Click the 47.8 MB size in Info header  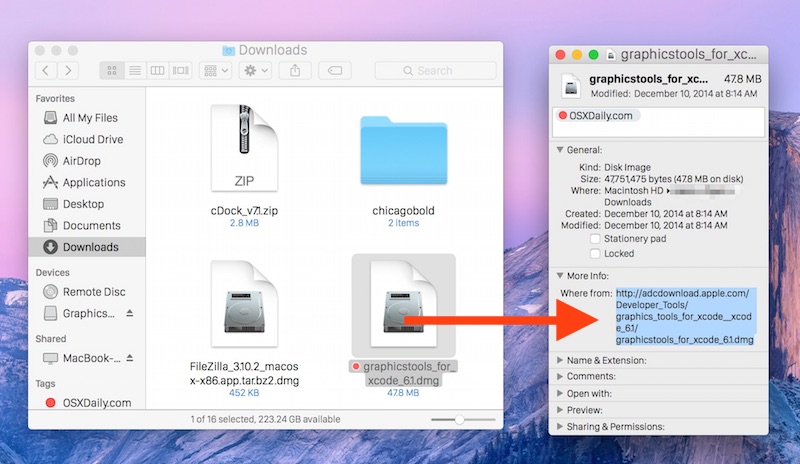click(x=743, y=79)
